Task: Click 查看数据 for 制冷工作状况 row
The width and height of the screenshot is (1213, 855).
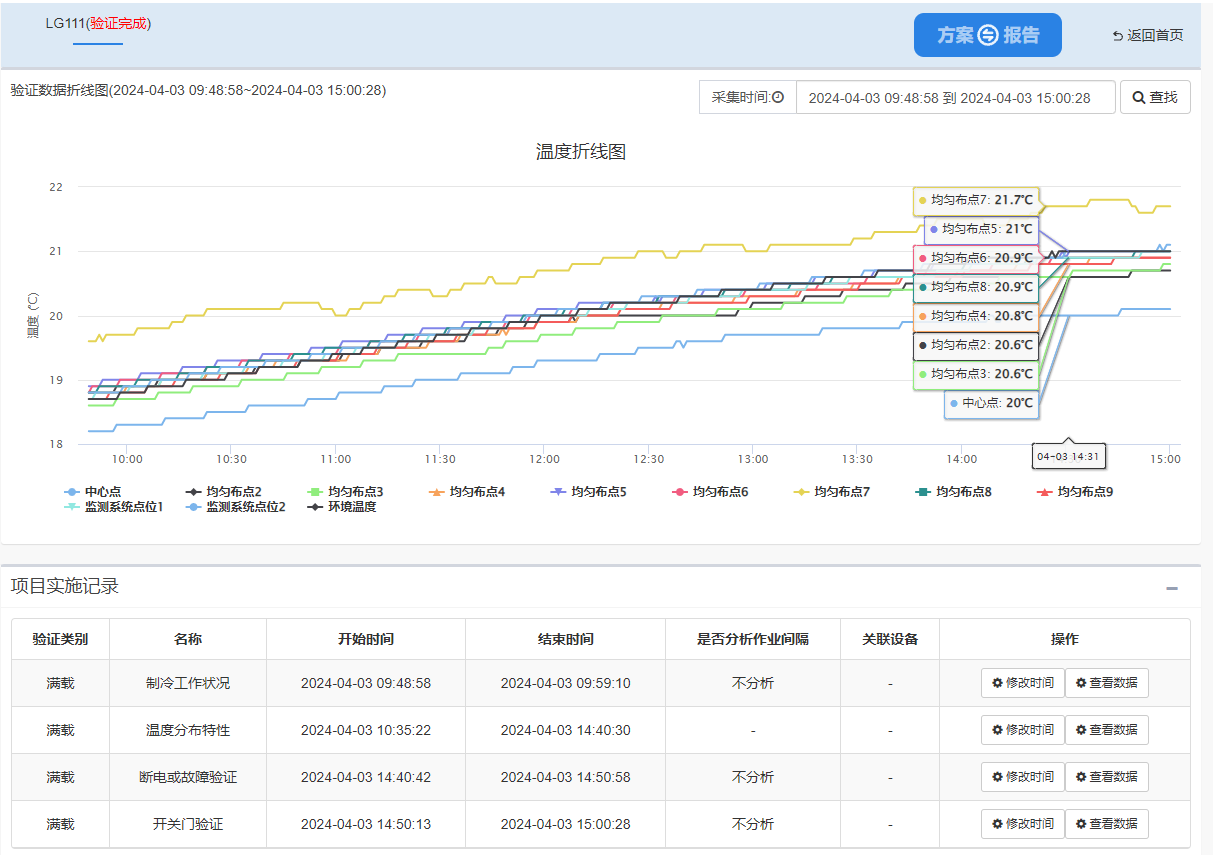Action: coord(1106,683)
